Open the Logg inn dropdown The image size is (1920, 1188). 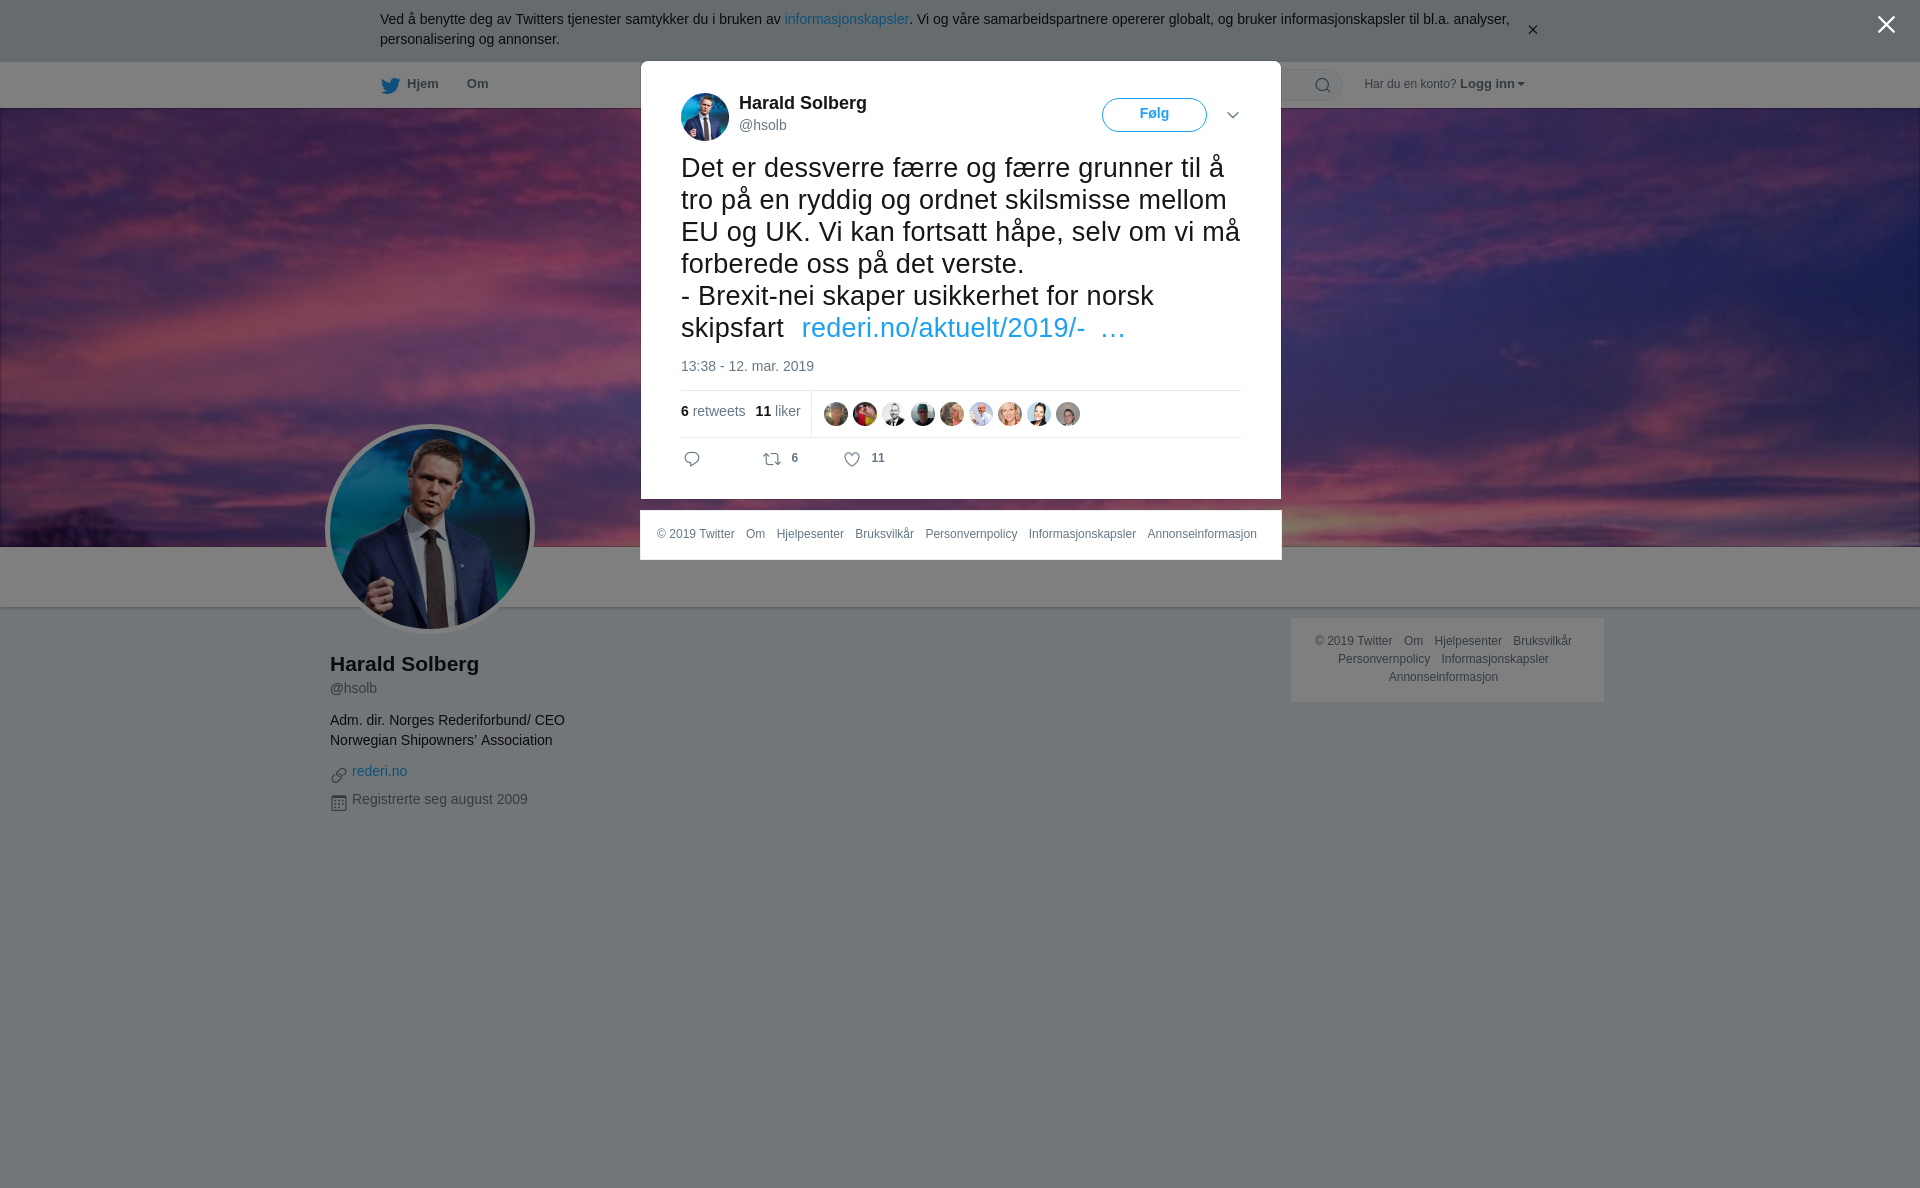tap(1492, 84)
